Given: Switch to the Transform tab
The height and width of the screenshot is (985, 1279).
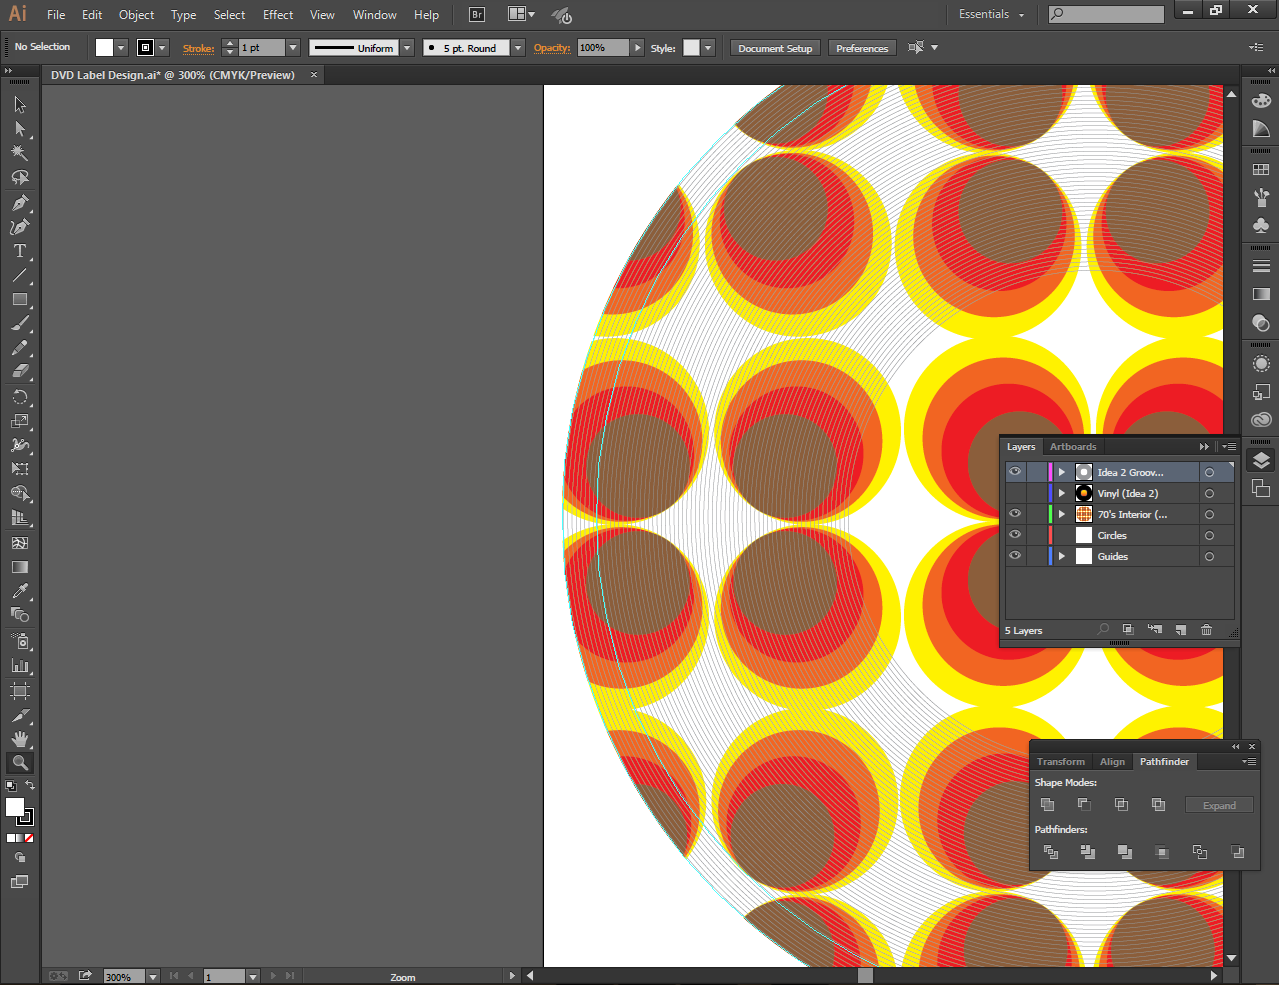Looking at the screenshot, I should 1060,762.
